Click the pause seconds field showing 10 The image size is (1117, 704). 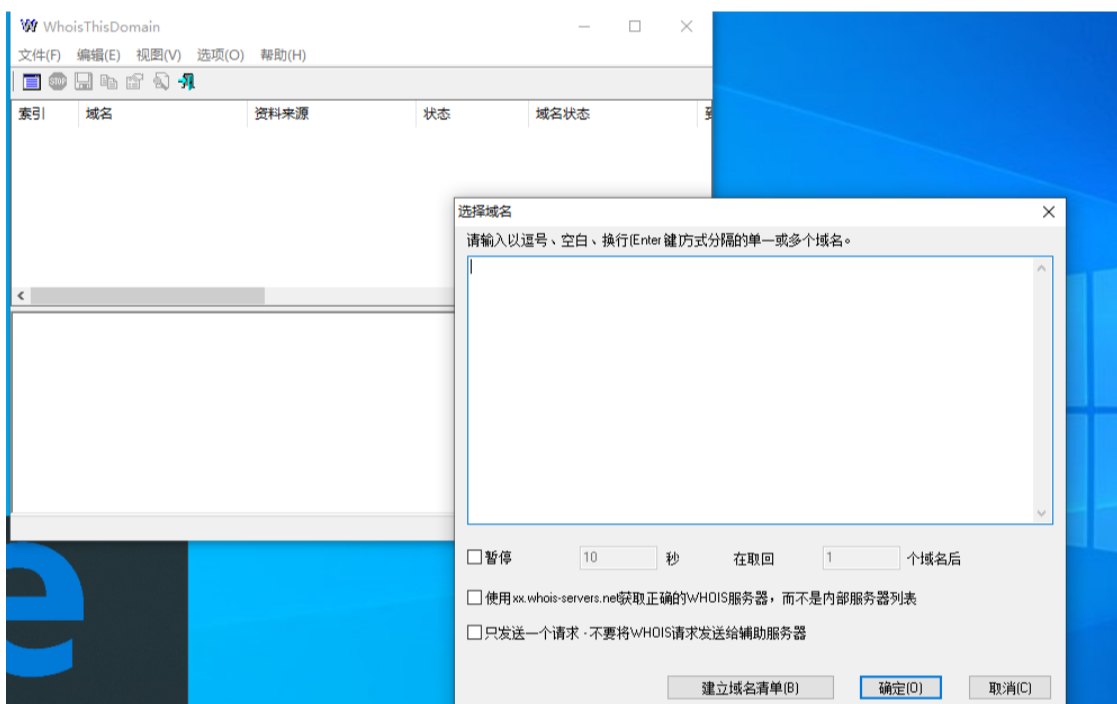(x=618, y=558)
